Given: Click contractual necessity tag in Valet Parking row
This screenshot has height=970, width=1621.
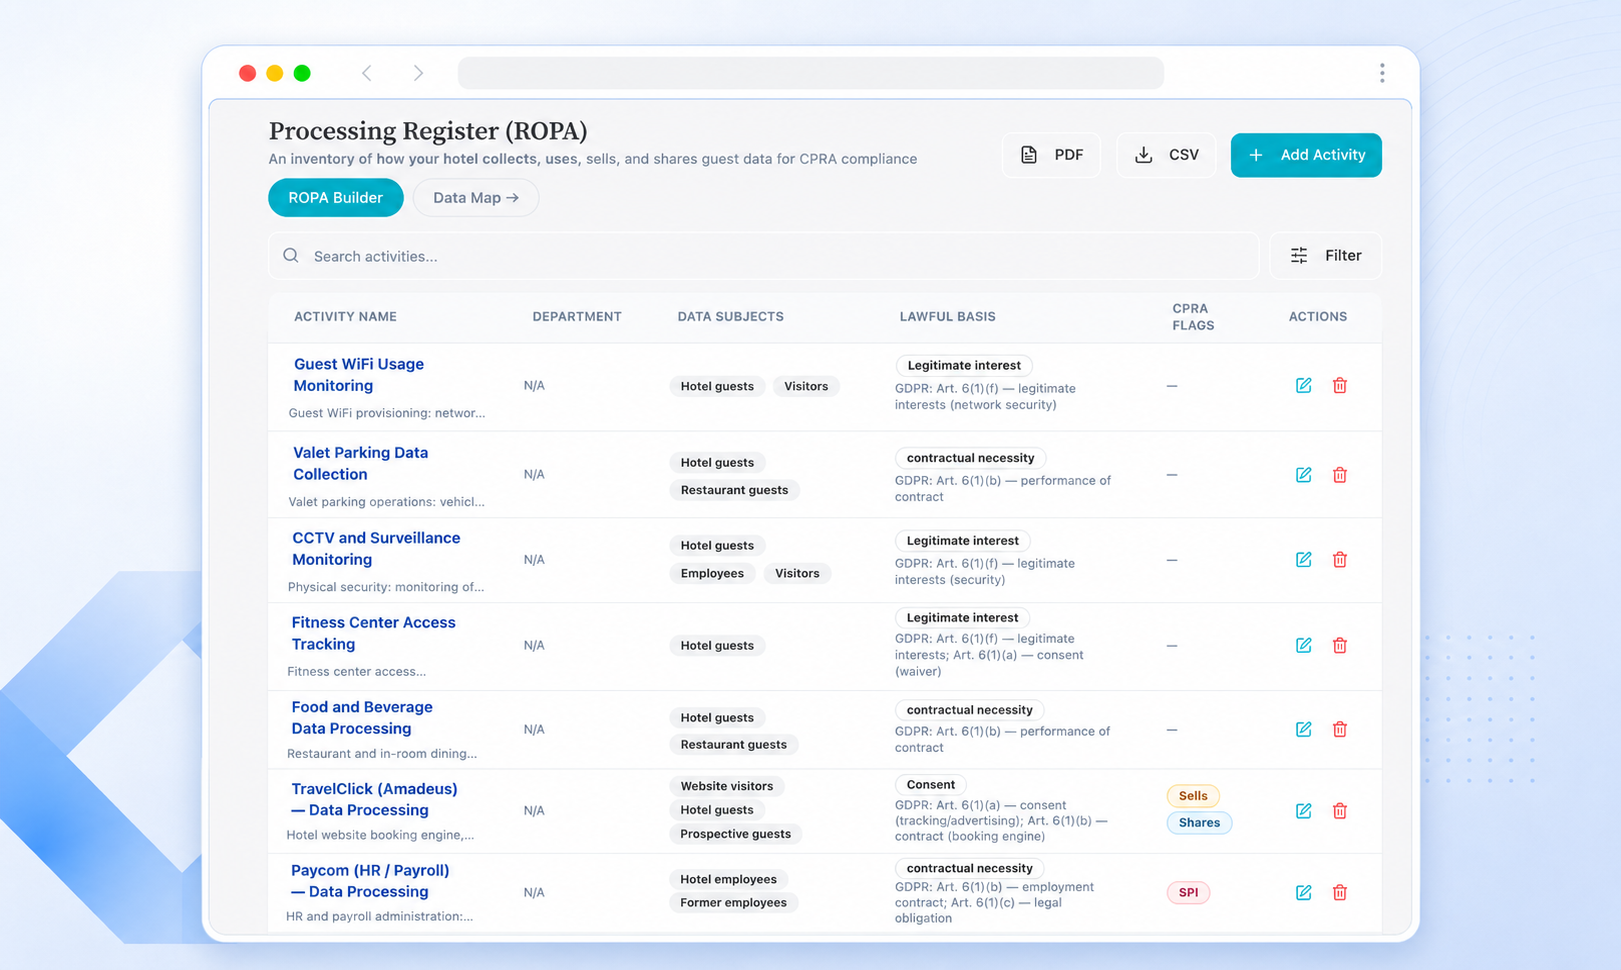Looking at the screenshot, I should (x=970, y=458).
